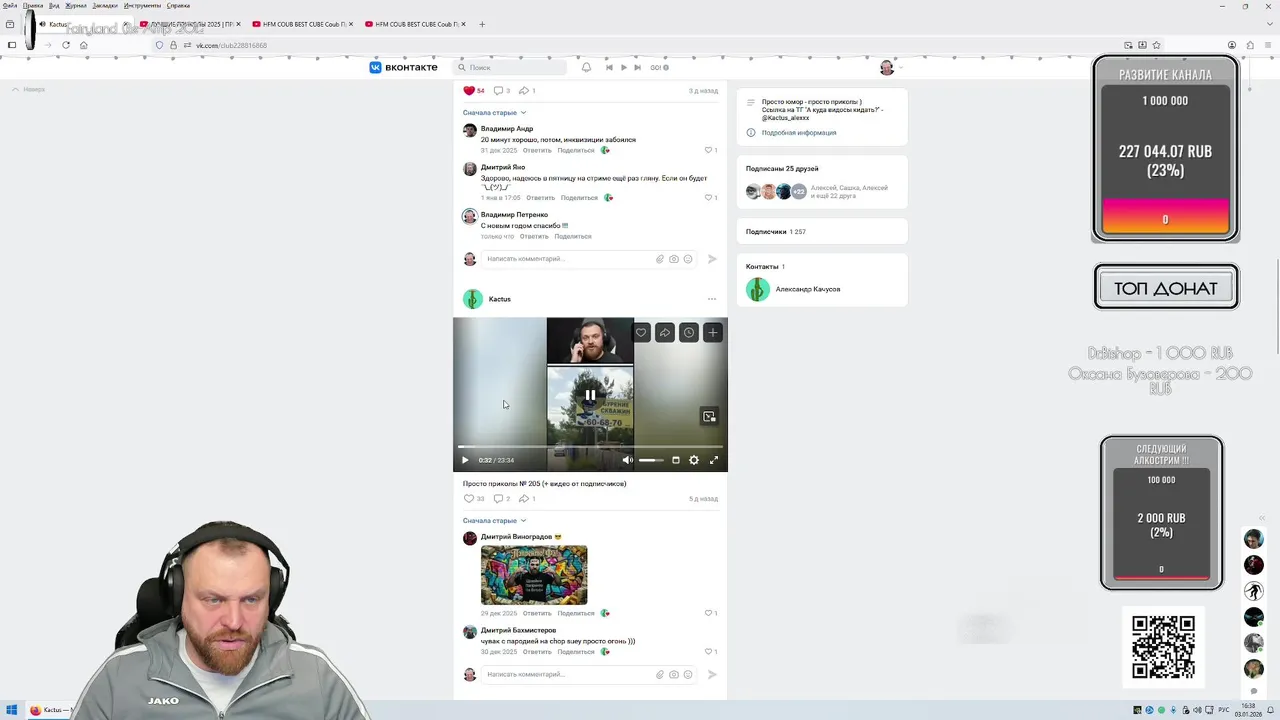
Task: Like Дмитрий Яно's comment
Action: pyautogui.click(x=710, y=198)
